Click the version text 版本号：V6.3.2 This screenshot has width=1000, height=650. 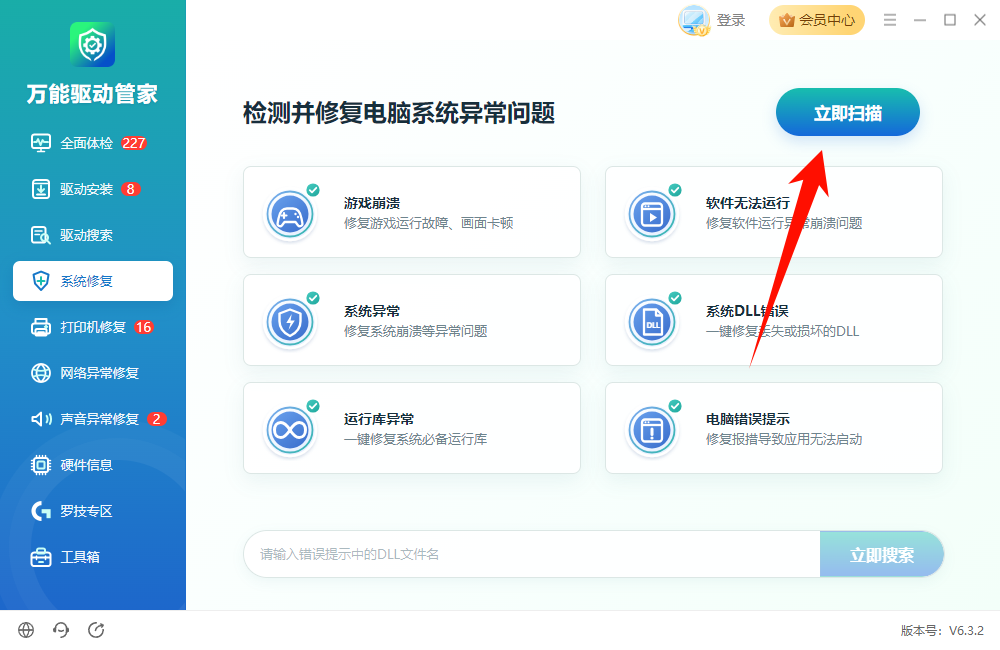point(942,630)
